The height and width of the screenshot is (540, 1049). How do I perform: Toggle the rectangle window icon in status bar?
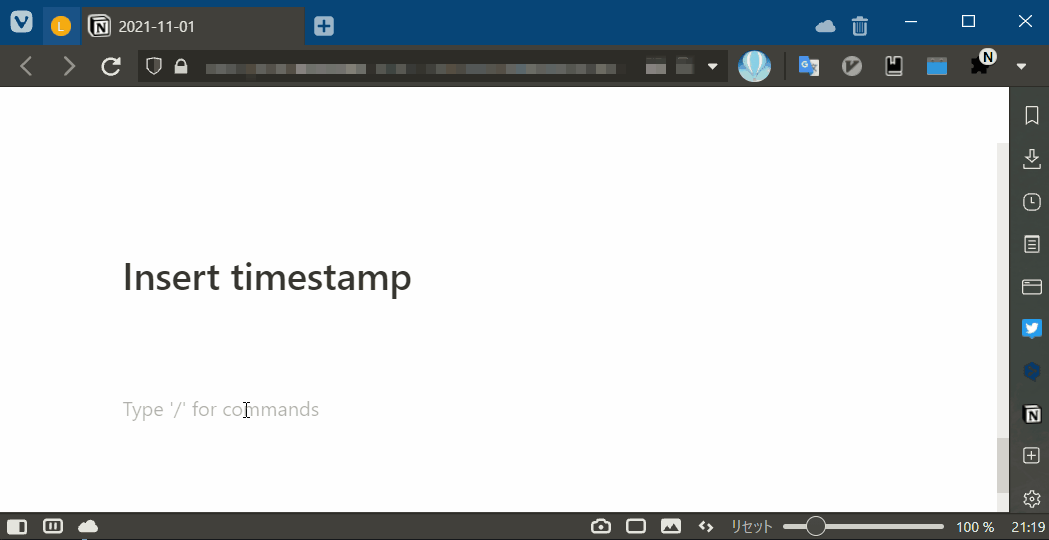(636, 527)
